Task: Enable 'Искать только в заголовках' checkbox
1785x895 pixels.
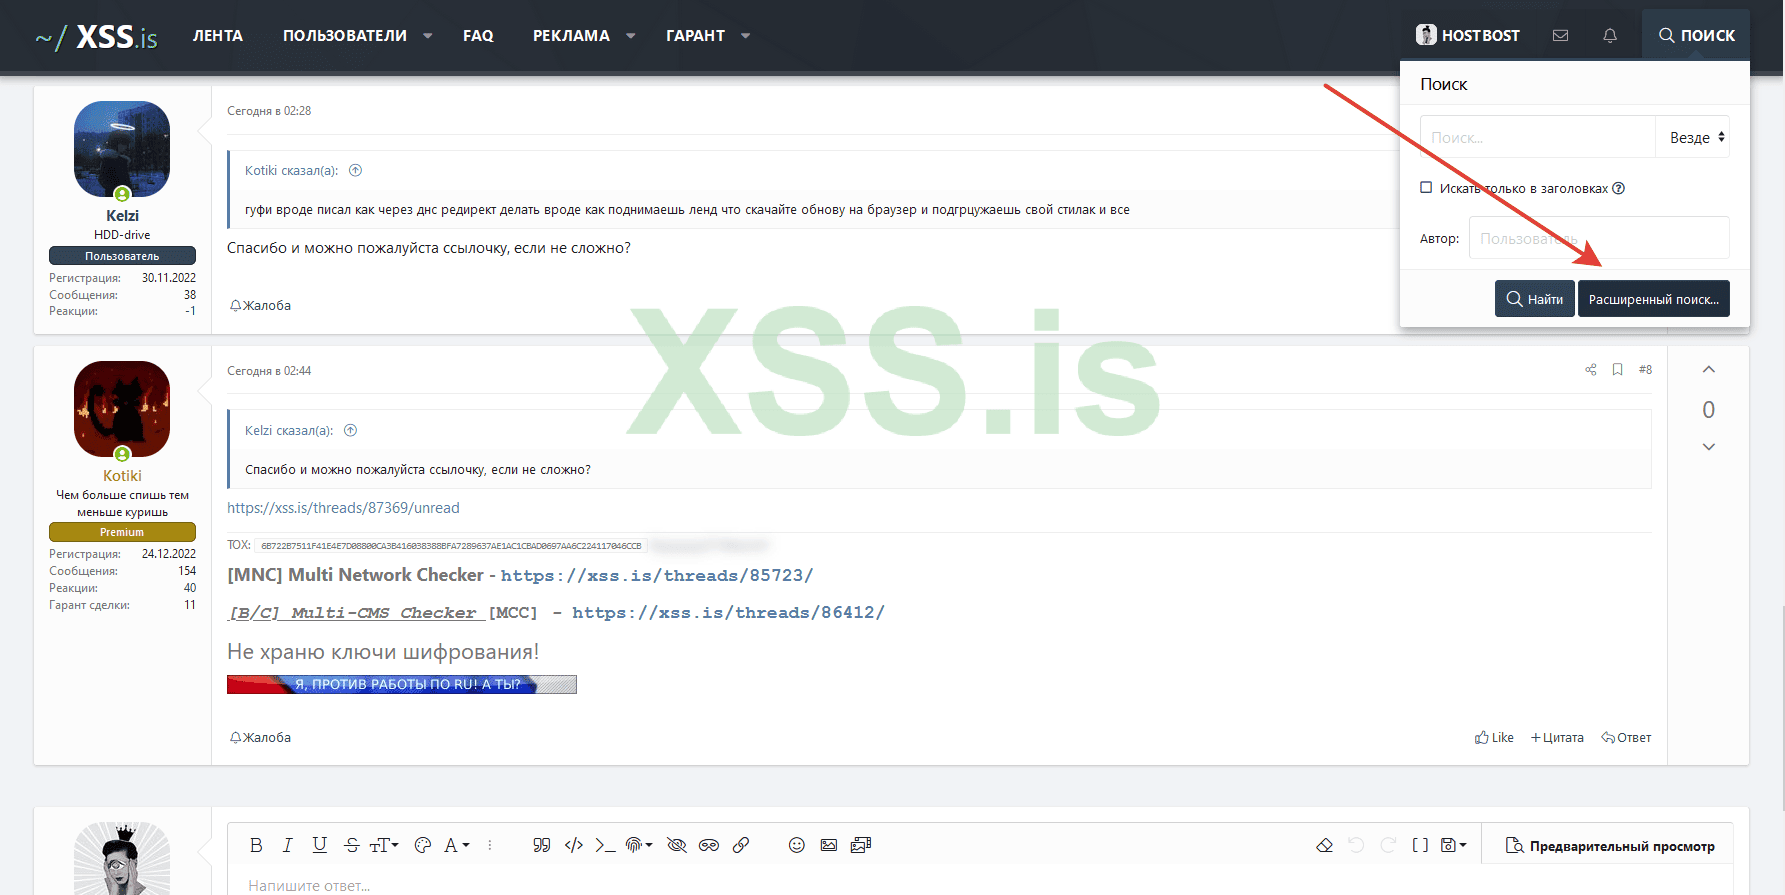Action: [x=1426, y=188]
